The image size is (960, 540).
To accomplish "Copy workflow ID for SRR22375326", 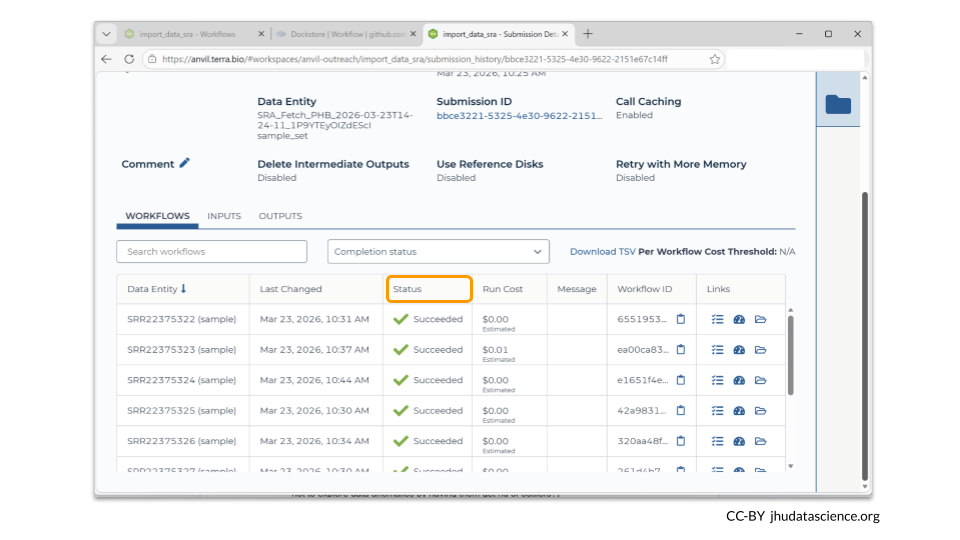I will point(681,441).
